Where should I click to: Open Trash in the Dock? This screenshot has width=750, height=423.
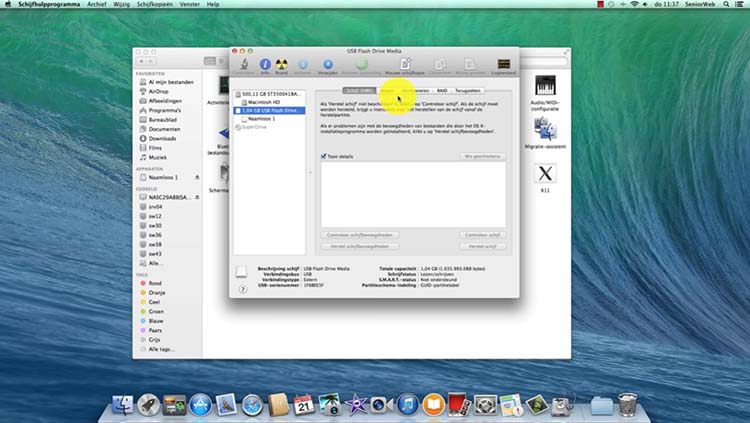click(627, 404)
